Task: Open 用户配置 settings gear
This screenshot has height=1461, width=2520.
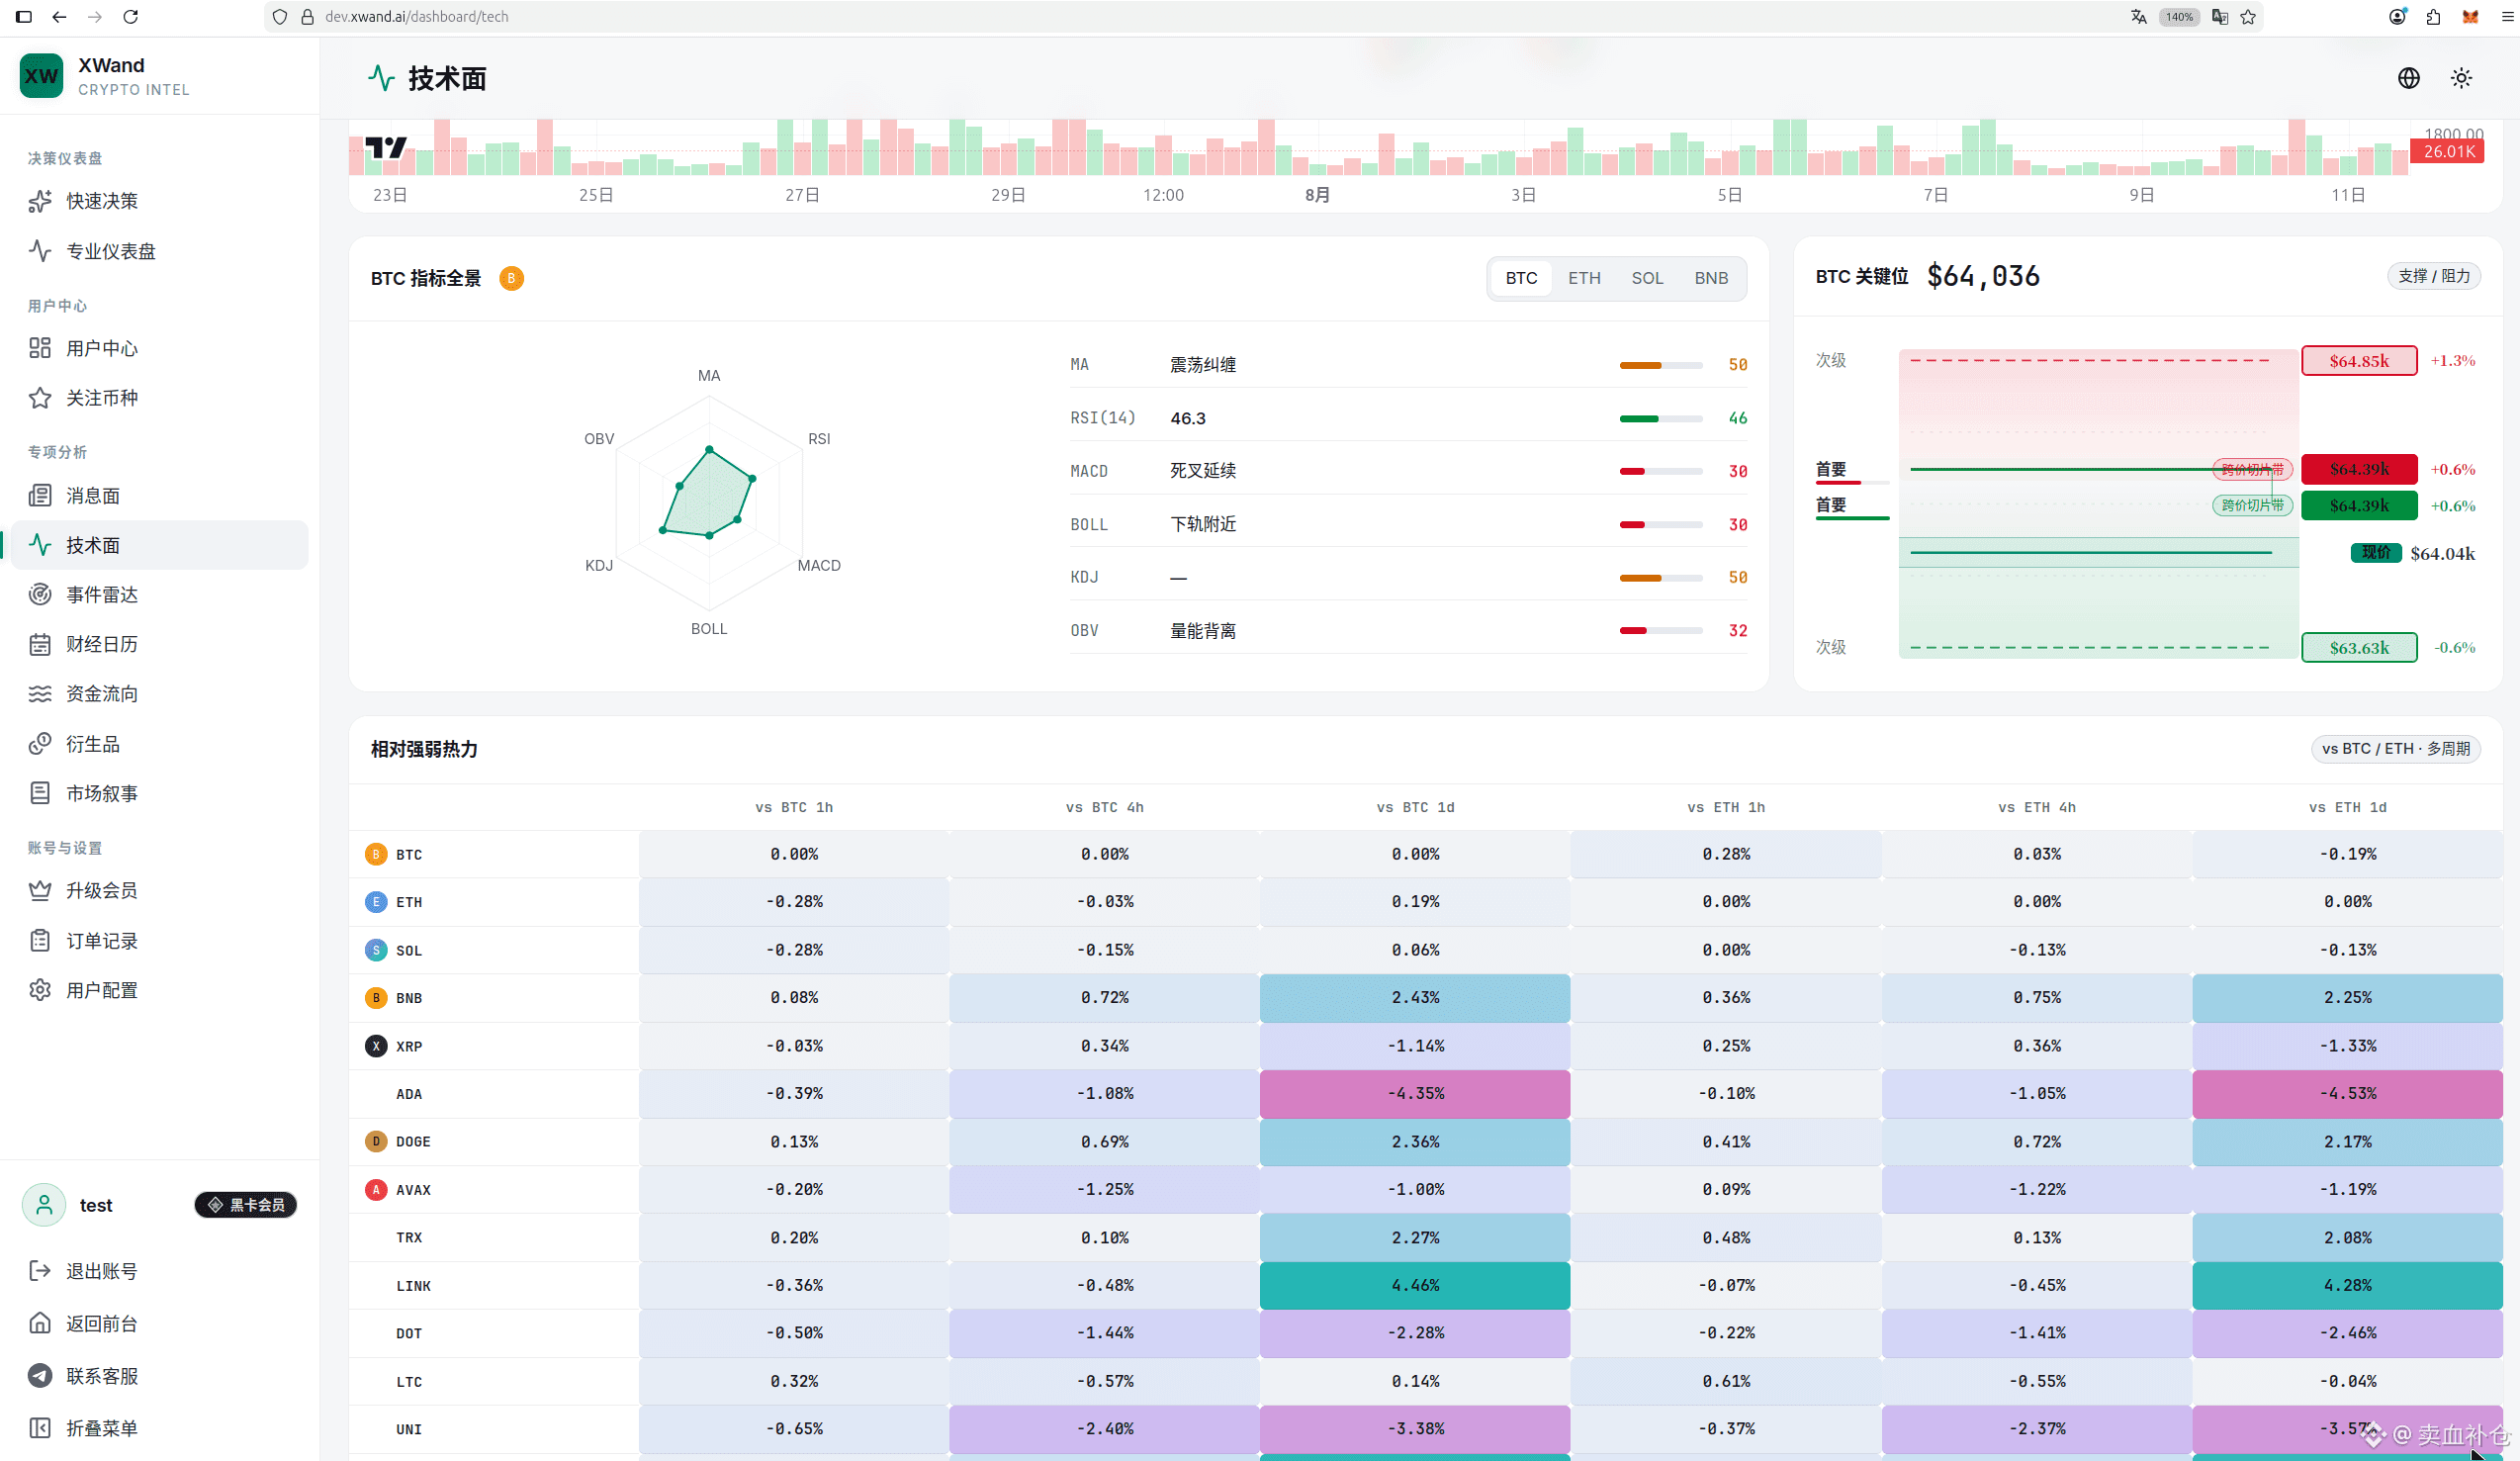Action: [40, 990]
